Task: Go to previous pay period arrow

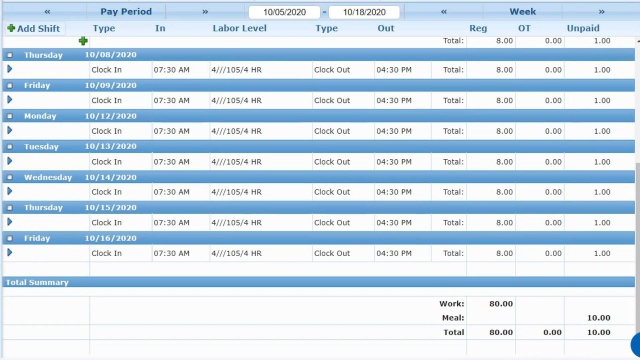Action: [x=47, y=12]
